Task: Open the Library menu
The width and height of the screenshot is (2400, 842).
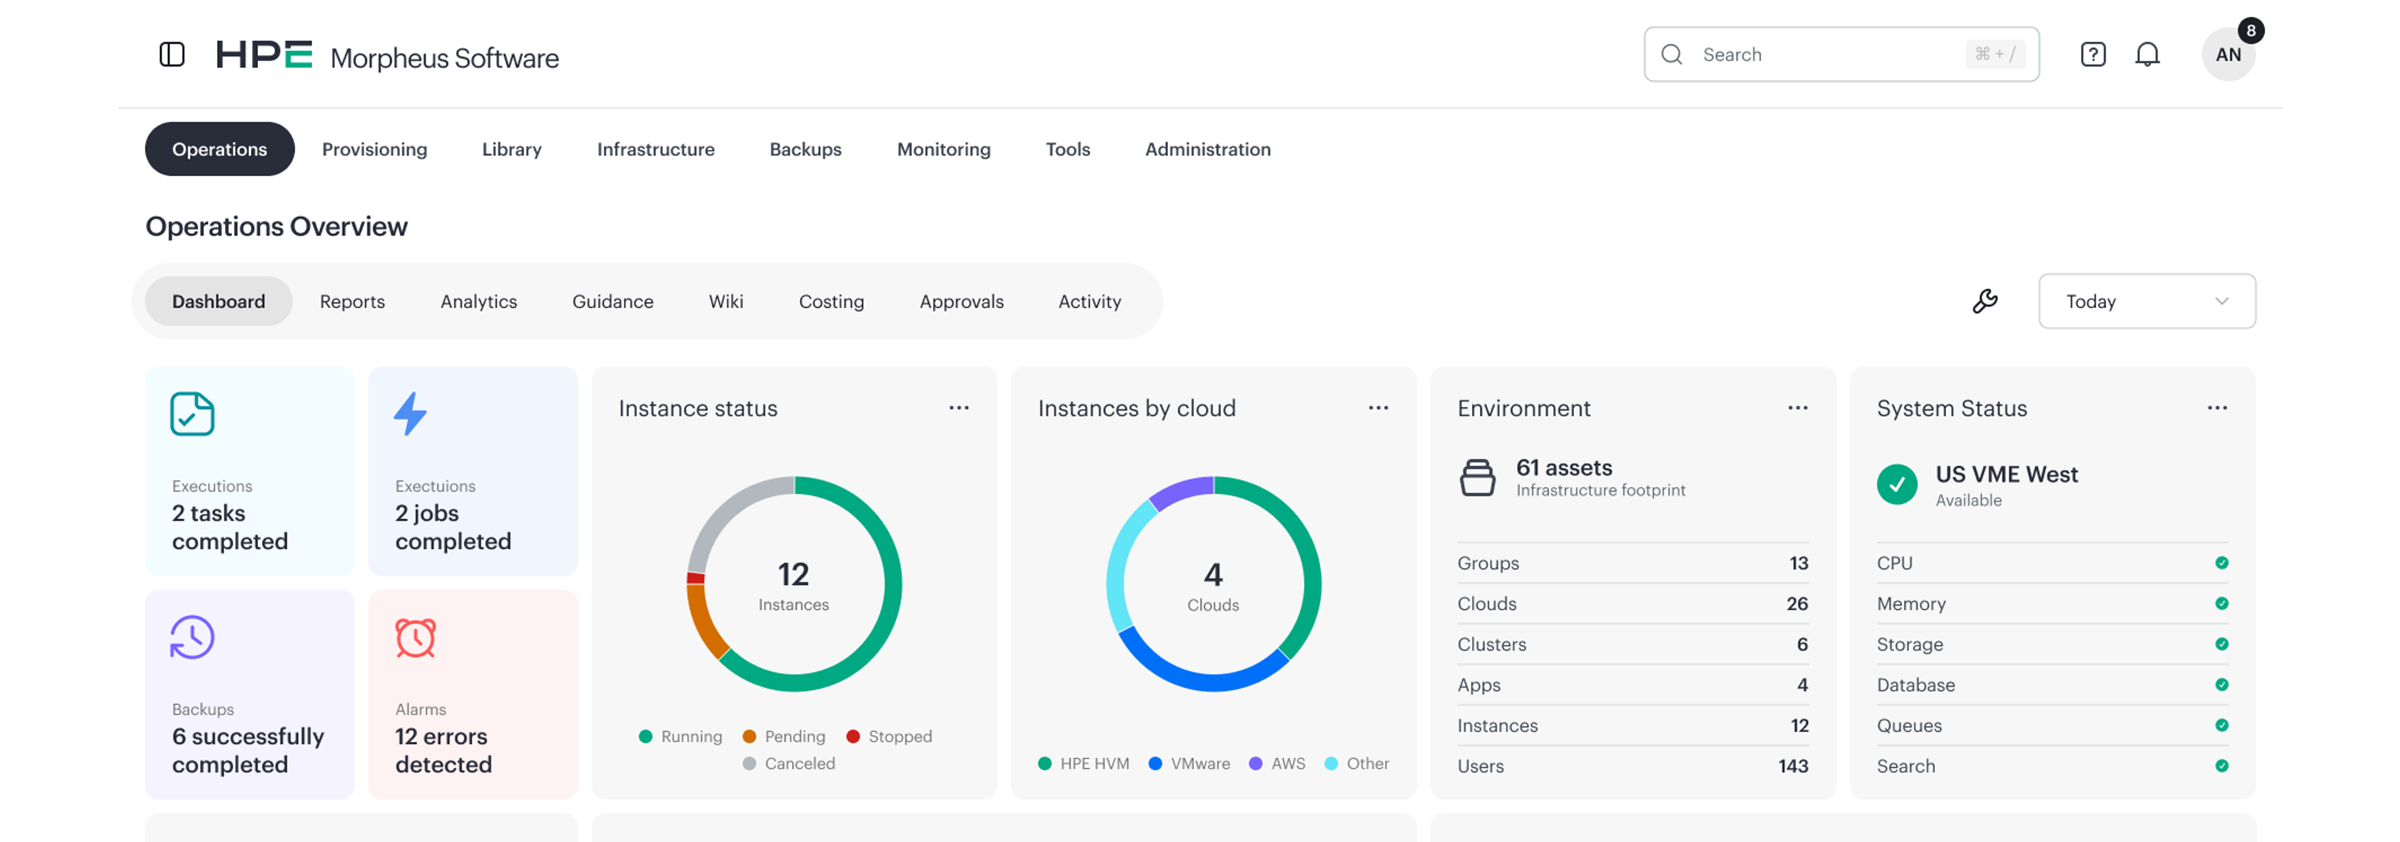Action: (512, 149)
